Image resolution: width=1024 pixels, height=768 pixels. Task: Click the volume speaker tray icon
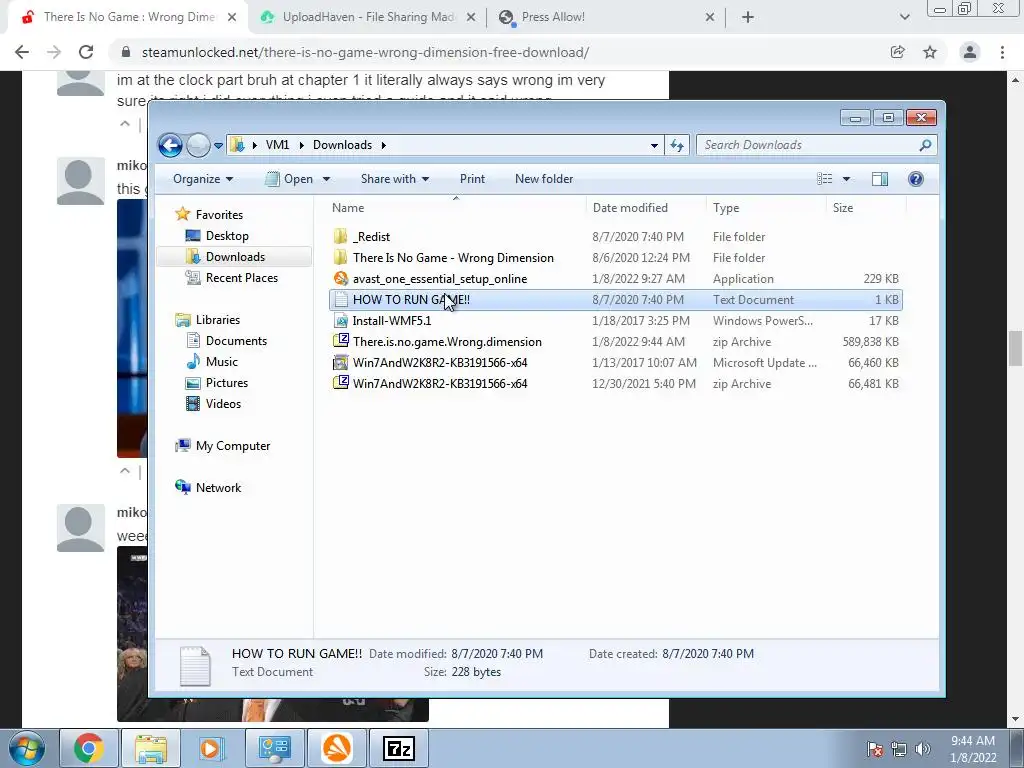(x=923, y=748)
